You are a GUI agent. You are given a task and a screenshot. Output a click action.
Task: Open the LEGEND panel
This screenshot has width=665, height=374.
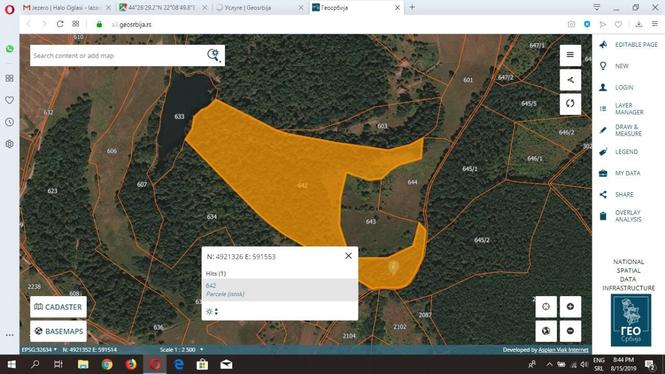click(619, 152)
